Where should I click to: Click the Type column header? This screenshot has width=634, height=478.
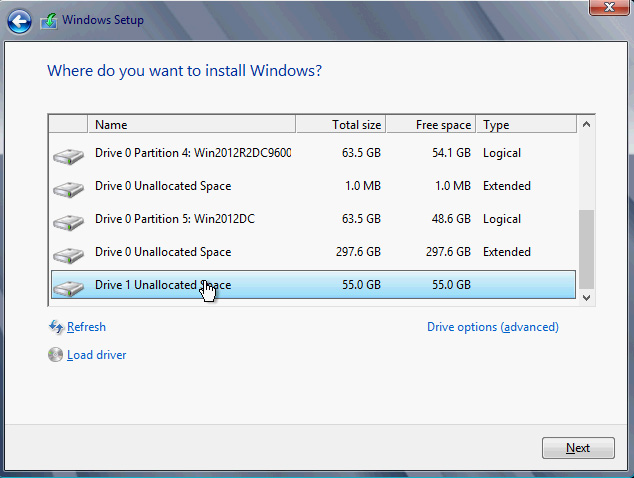pos(525,125)
